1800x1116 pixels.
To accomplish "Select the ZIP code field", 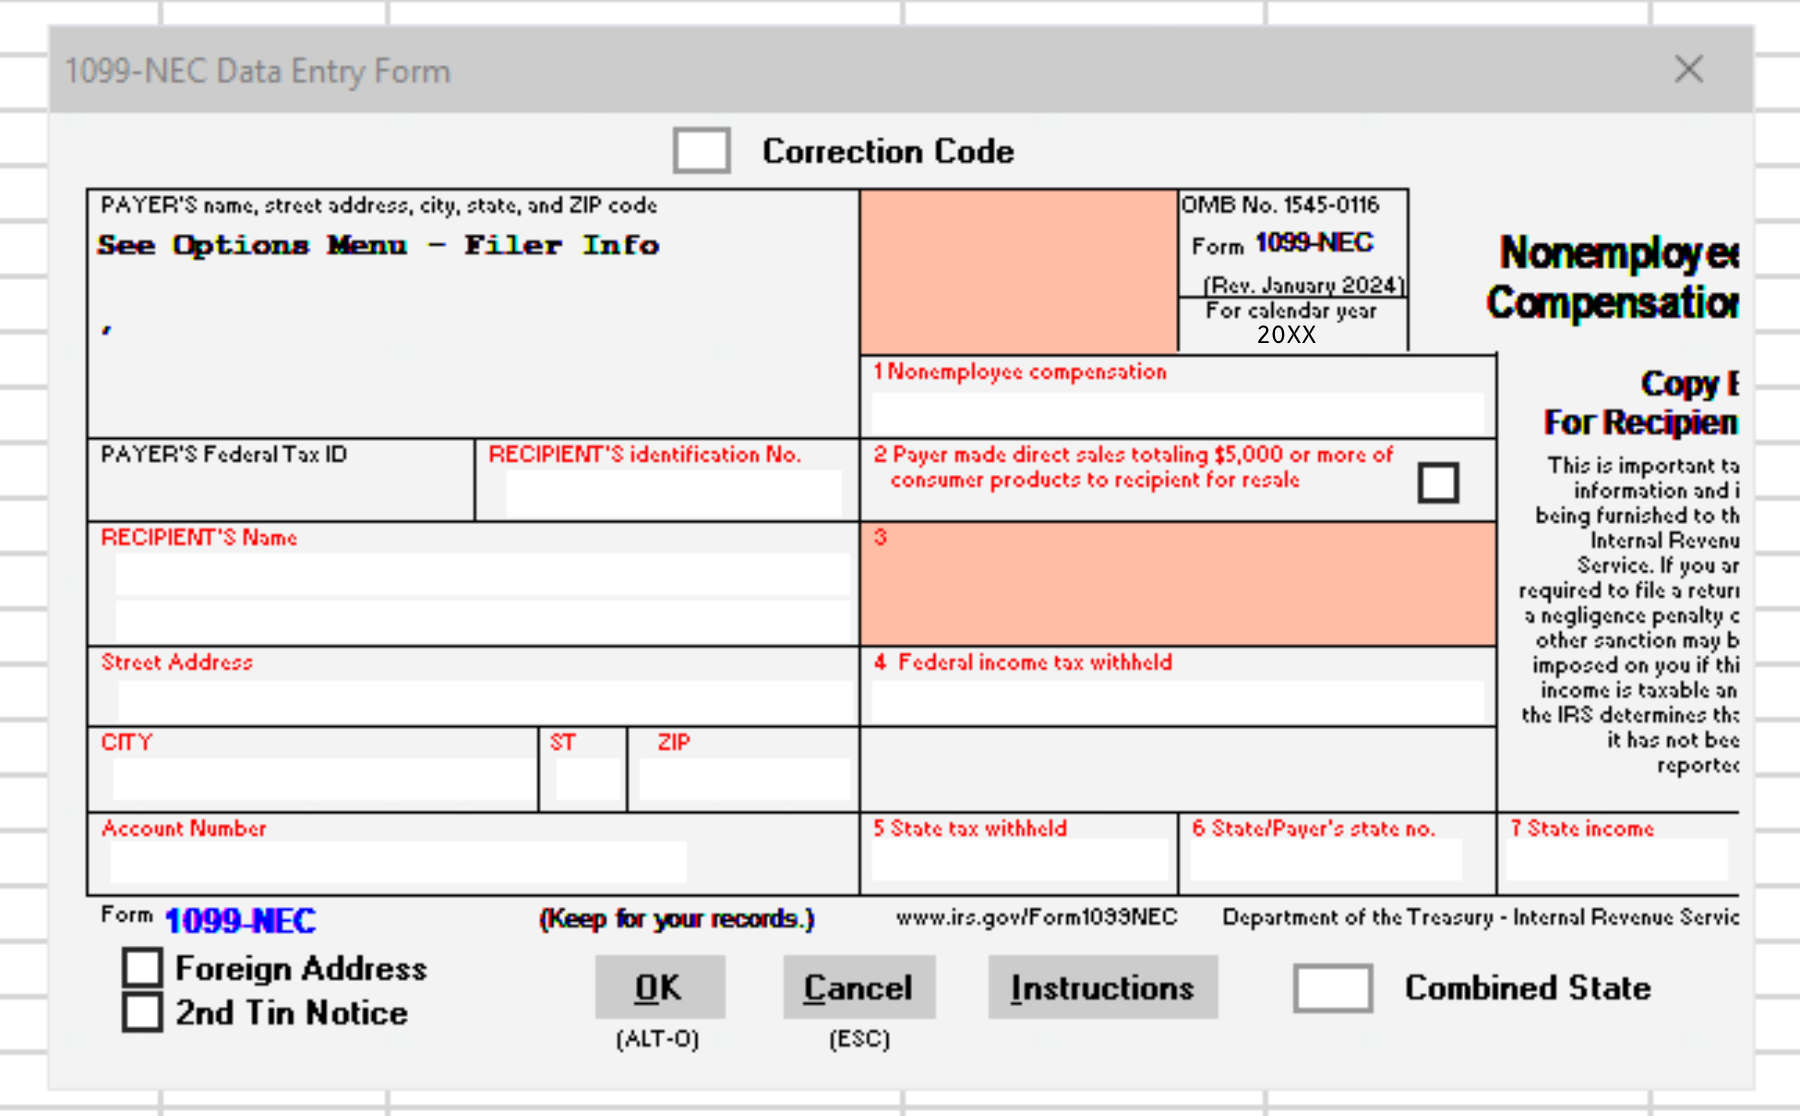I will tap(744, 779).
